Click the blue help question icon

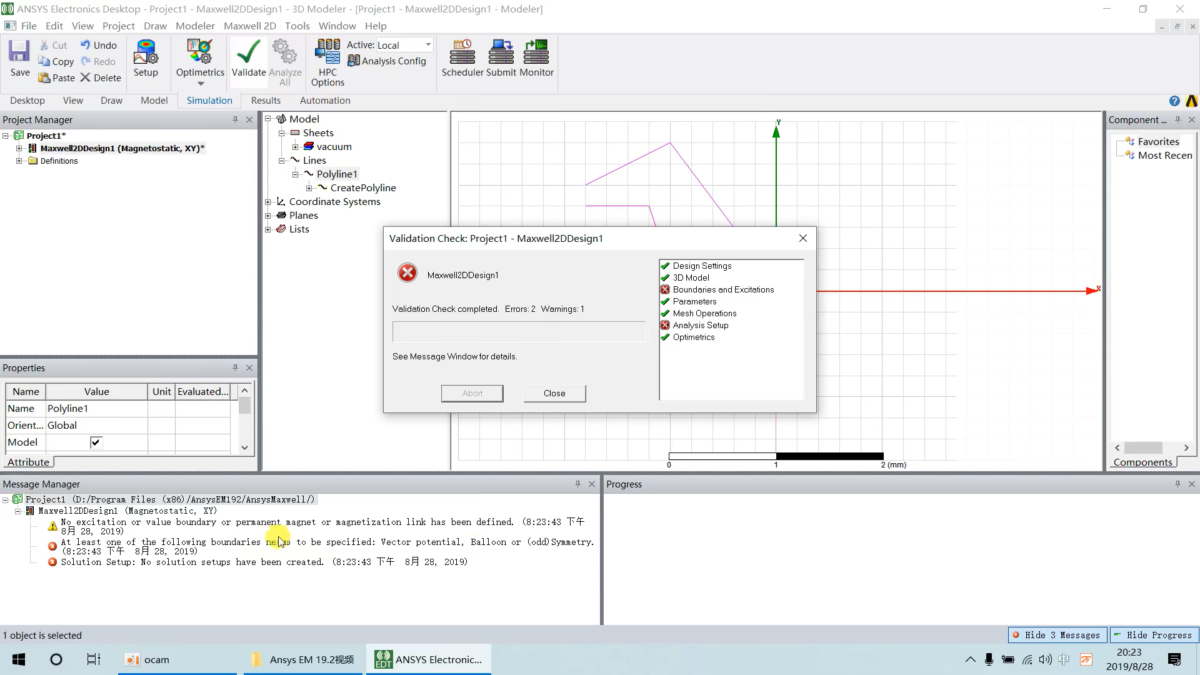click(x=1175, y=101)
